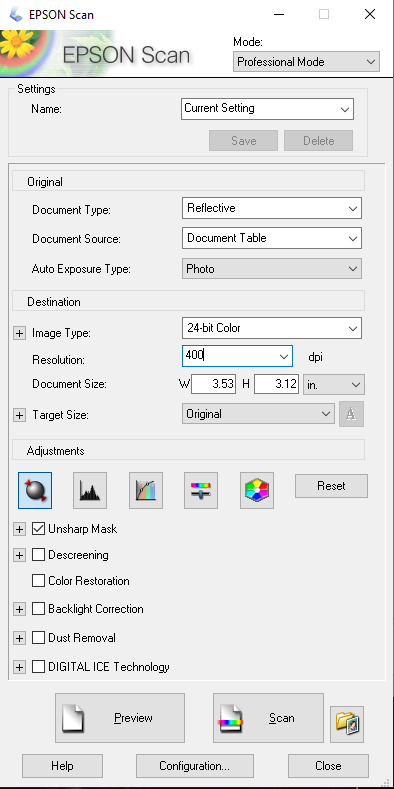The width and height of the screenshot is (394, 789).
Task: Click the grayed Save settings button
Action: point(244,140)
